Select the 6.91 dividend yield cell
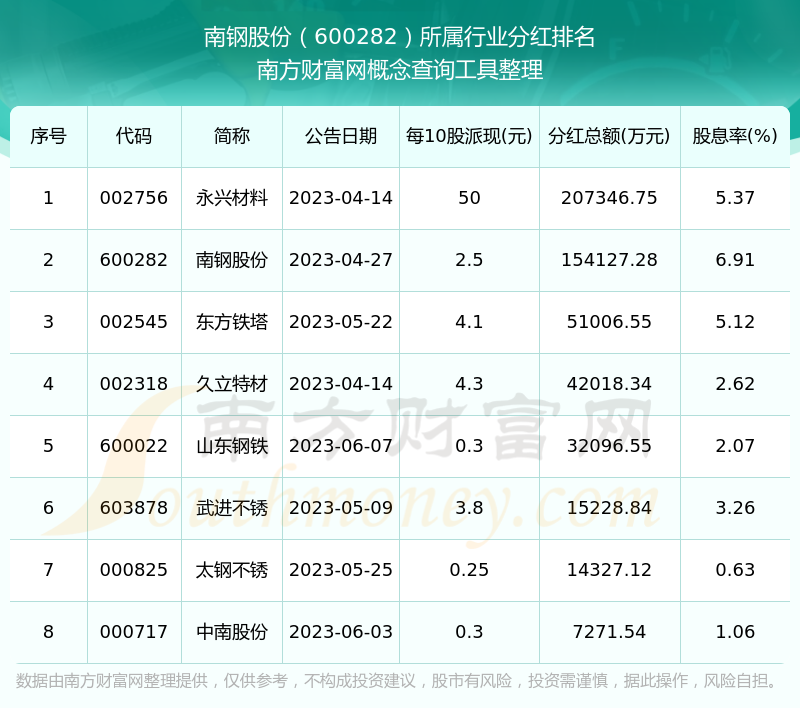Image resolution: width=800 pixels, height=708 pixels. (x=734, y=260)
